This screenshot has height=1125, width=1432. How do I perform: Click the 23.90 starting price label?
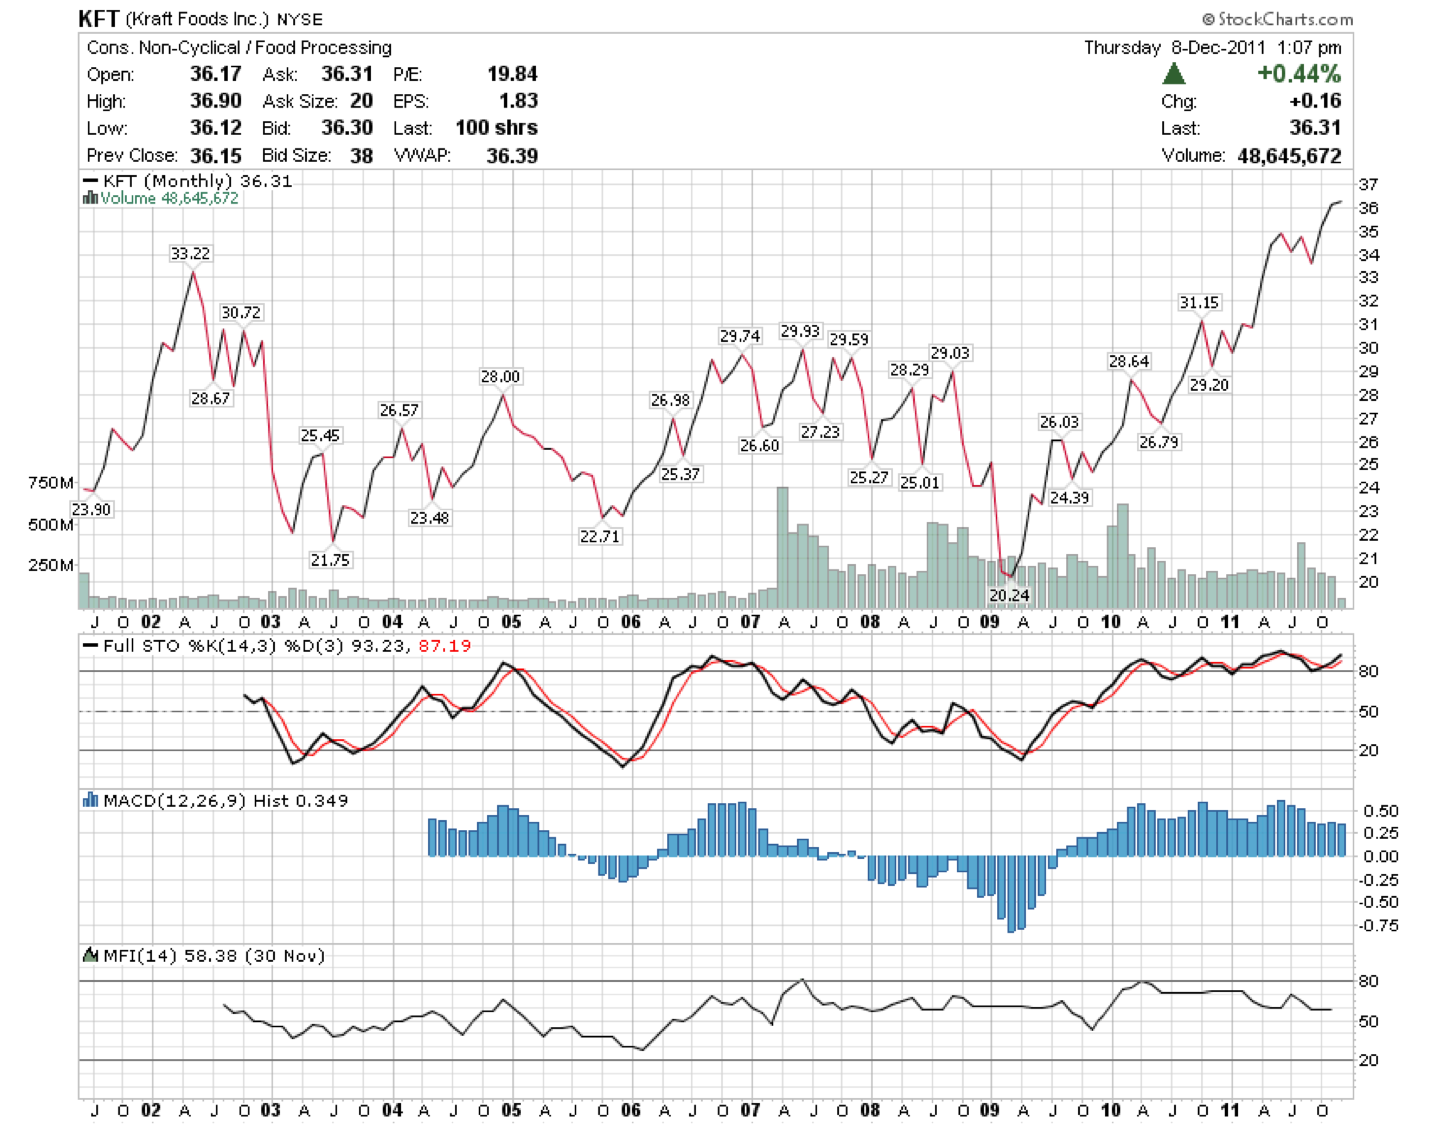coord(91,509)
